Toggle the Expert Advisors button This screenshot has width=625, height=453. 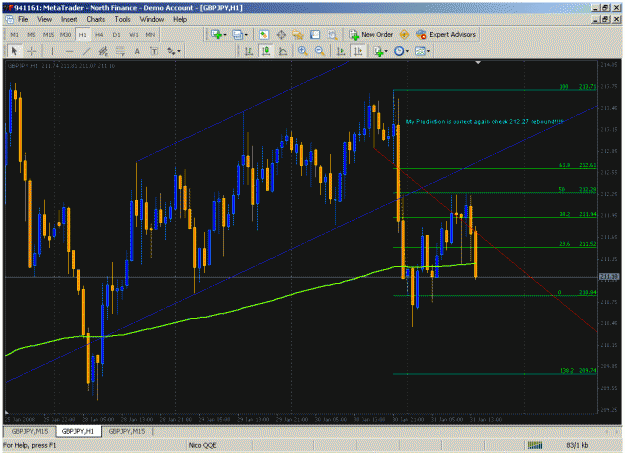(x=446, y=35)
